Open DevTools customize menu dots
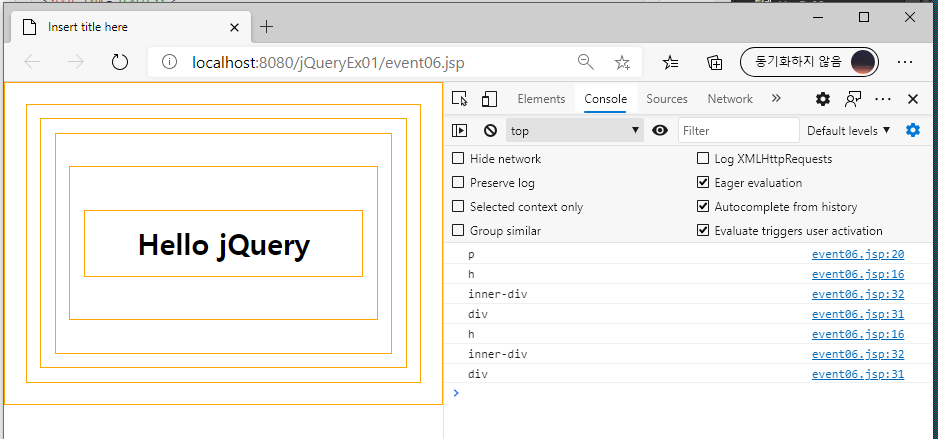938x439 pixels. (883, 99)
